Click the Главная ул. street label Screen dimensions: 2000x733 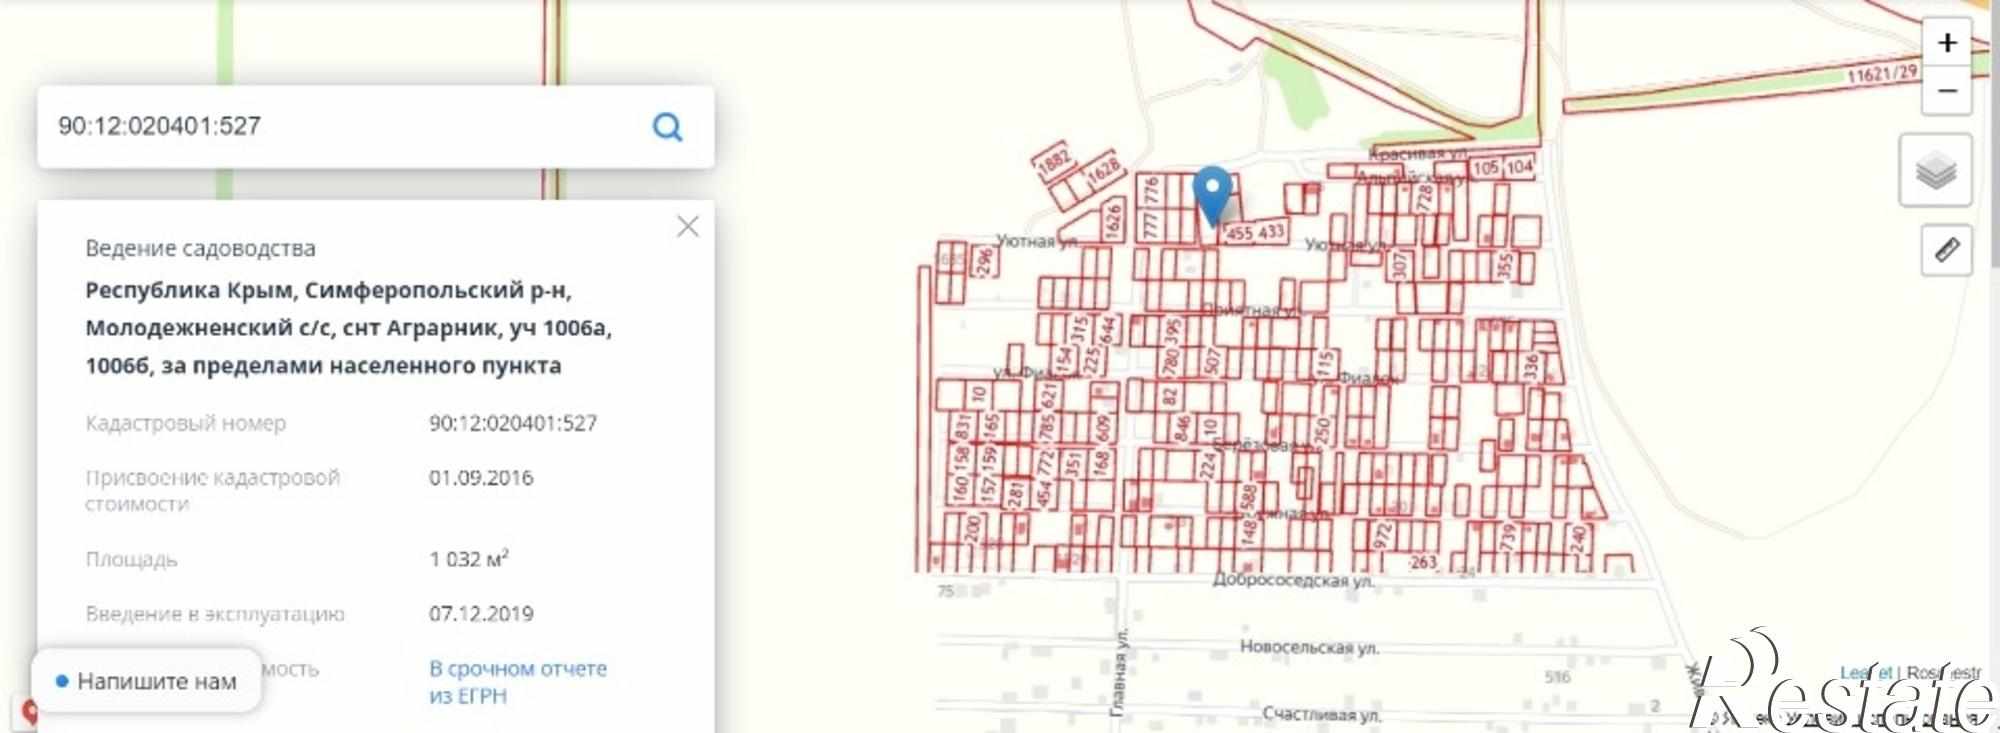pyautogui.click(x=1119, y=671)
